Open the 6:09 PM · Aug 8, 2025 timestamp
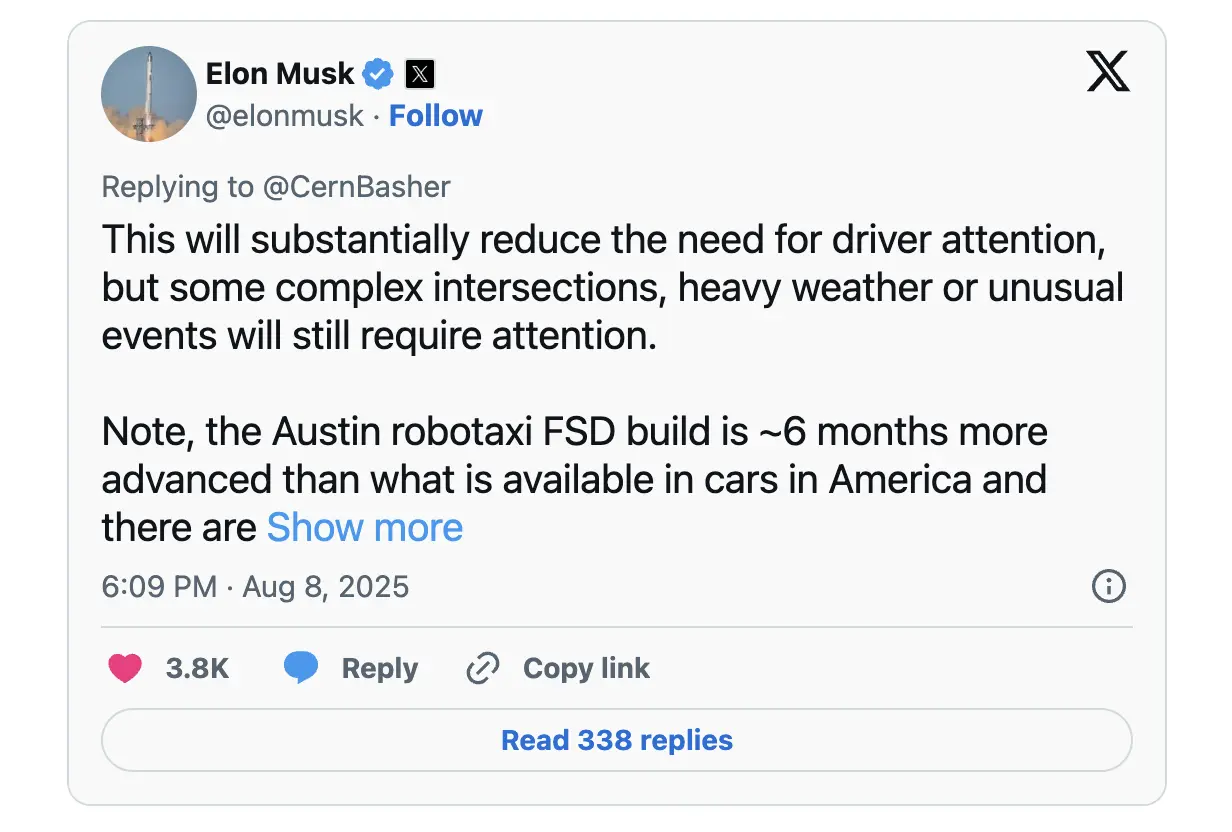This screenshot has width=1232, height=832. pos(255,586)
